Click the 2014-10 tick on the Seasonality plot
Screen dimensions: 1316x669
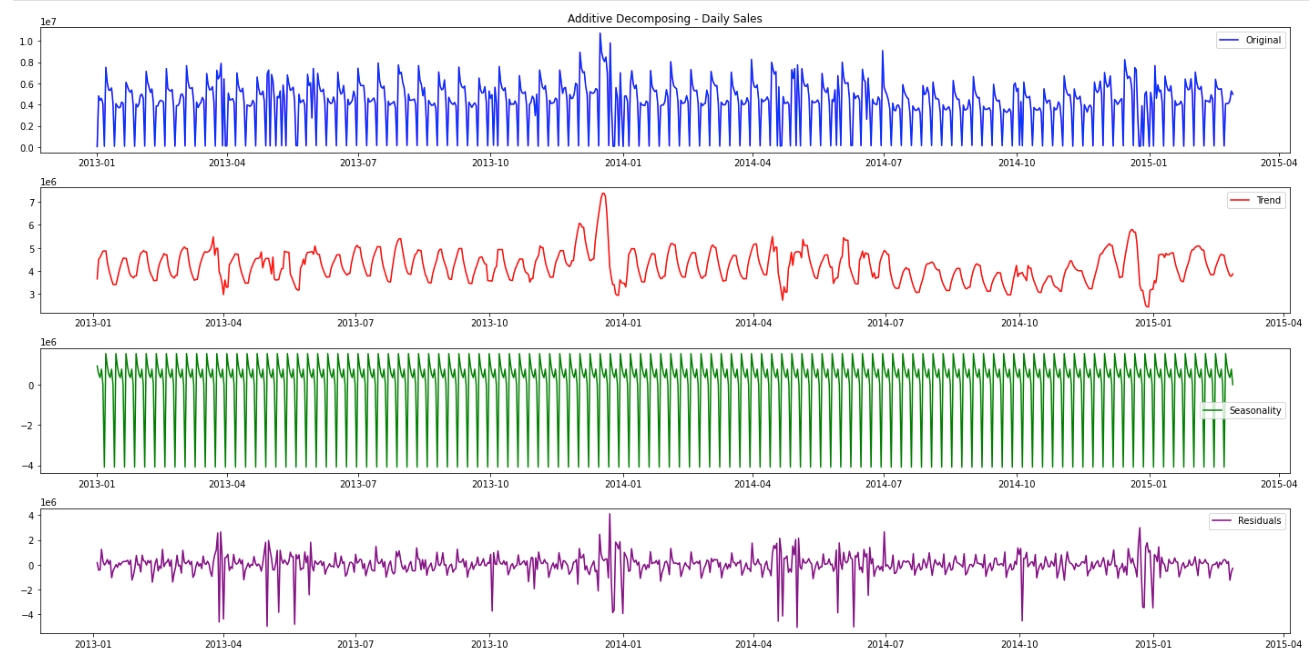(x=1017, y=484)
